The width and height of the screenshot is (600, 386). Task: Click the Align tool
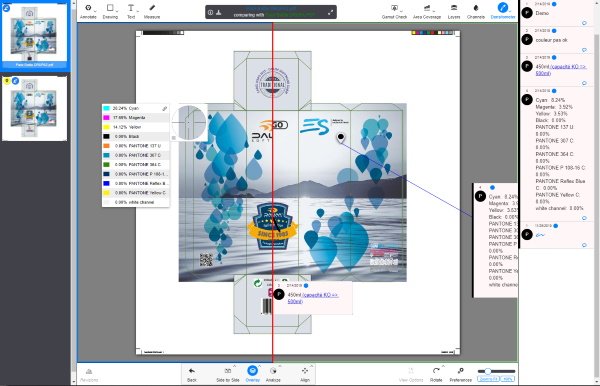click(x=305, y=374)
